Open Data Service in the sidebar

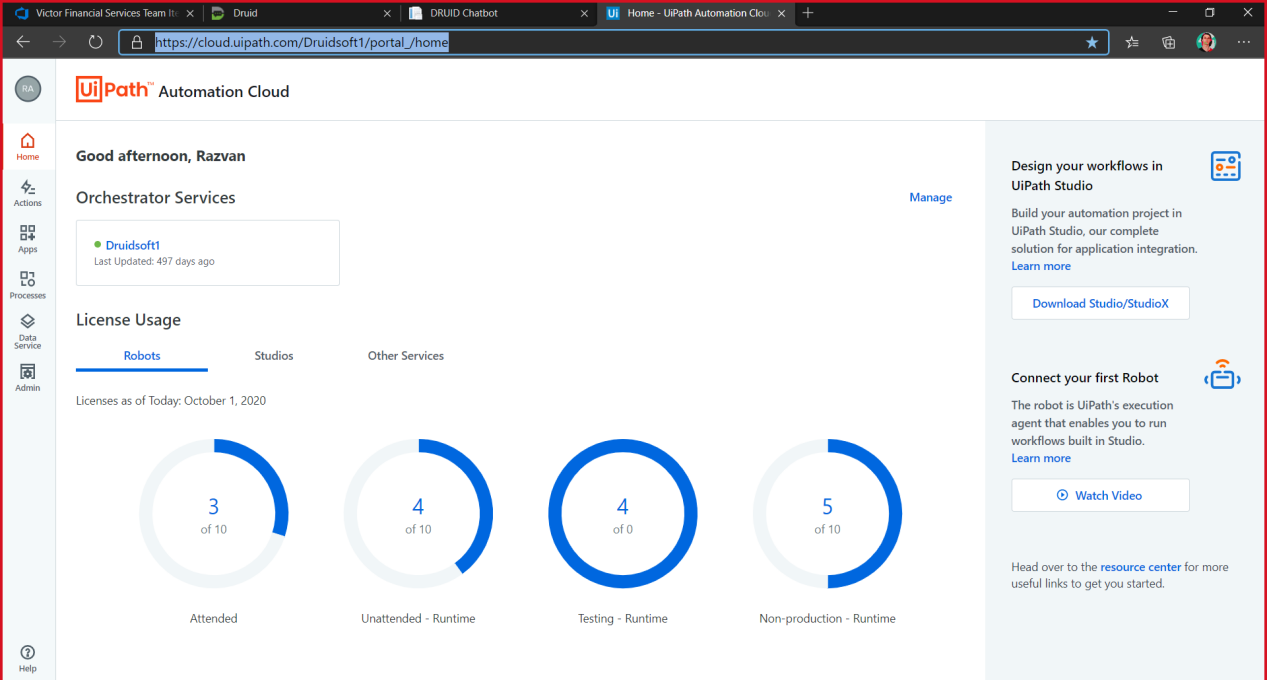(x=28, y=331)
